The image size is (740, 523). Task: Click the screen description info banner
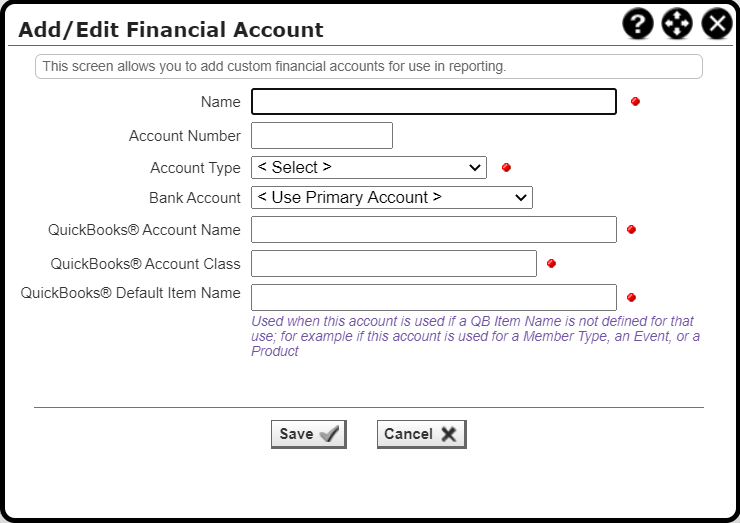pyautogui.click(x=368, y=67)
